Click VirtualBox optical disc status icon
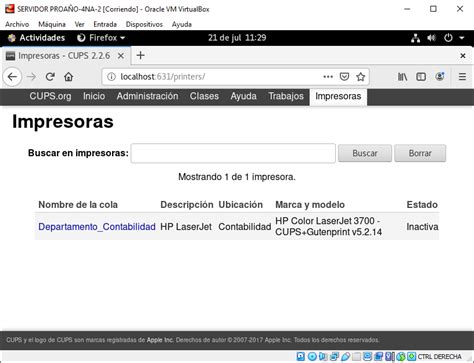474x363 pixels. tap(312, 357)
